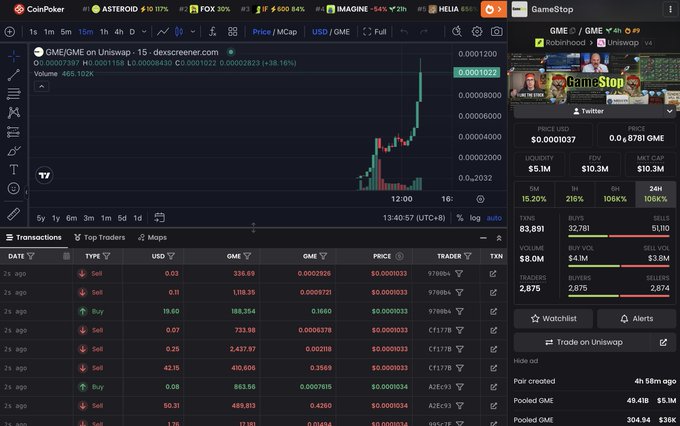Open transaction link for 336.69 GME sell

(493, 274)
